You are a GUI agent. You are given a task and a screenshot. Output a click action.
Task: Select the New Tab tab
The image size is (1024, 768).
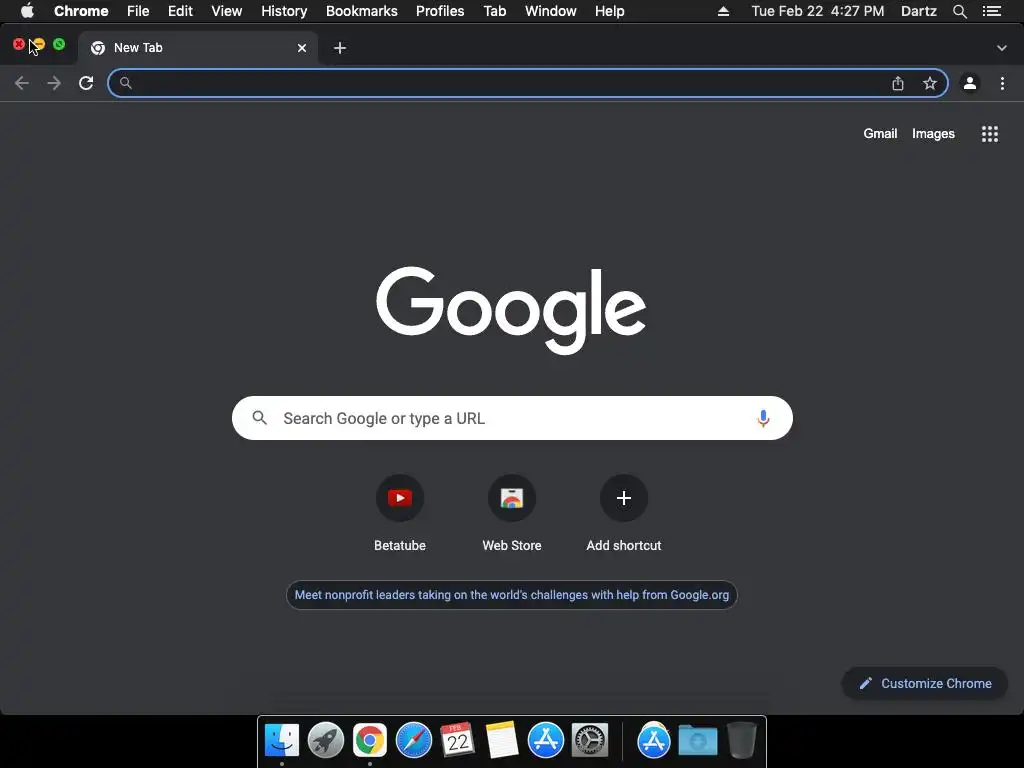(x=198, y=48)
